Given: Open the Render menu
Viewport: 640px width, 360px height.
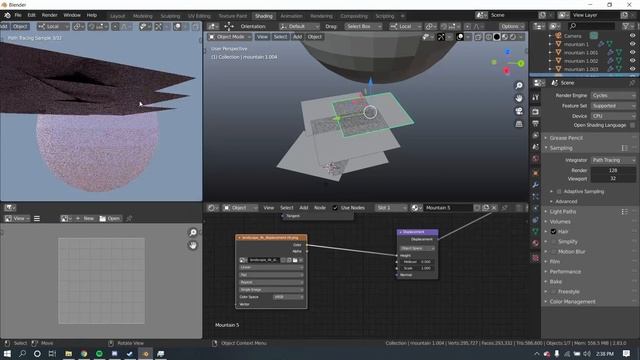Looking at the screenshot, I should [x=49, y=15].
